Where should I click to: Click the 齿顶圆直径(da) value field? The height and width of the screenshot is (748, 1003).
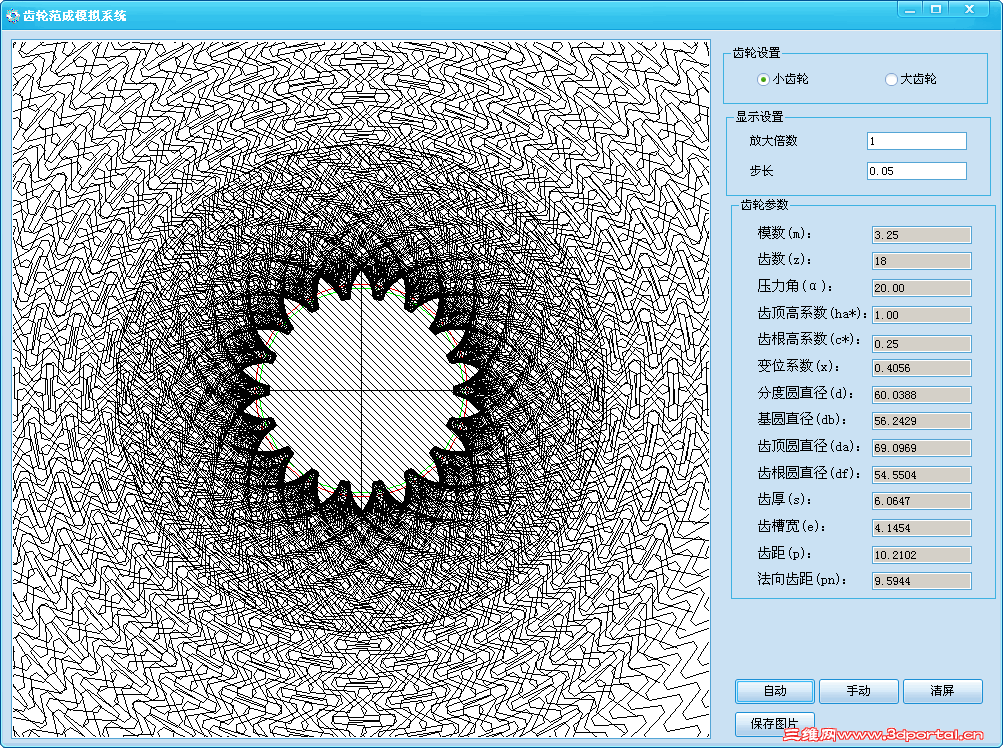pyautogui.click(x=922, y=448)
